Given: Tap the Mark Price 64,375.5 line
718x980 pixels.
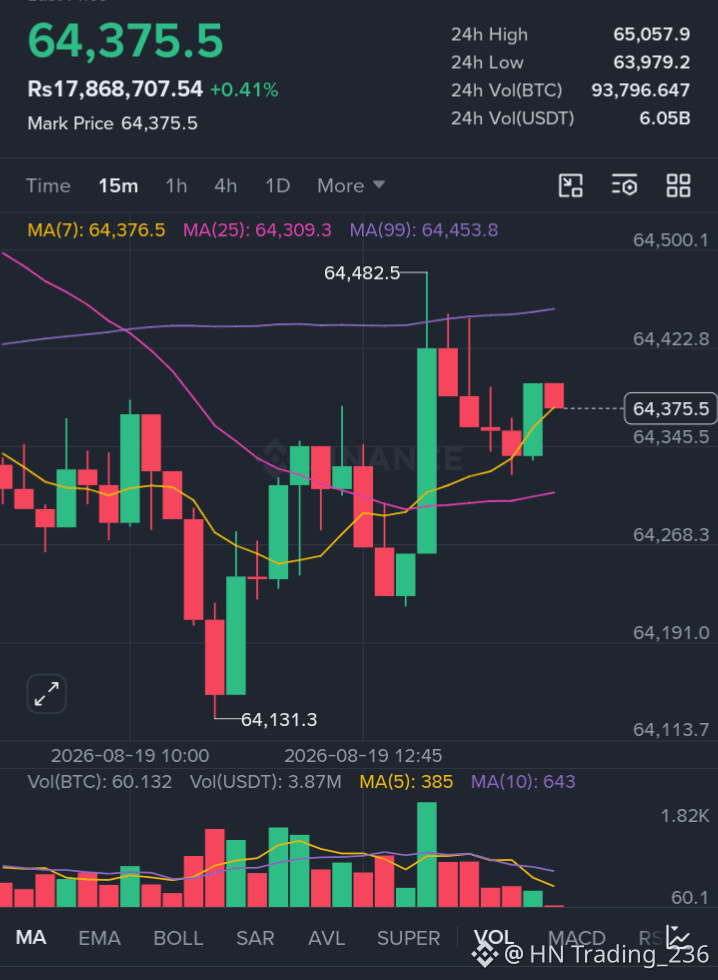Looking at the screenshot, I should pyautogui.click(x=112, y=123).
